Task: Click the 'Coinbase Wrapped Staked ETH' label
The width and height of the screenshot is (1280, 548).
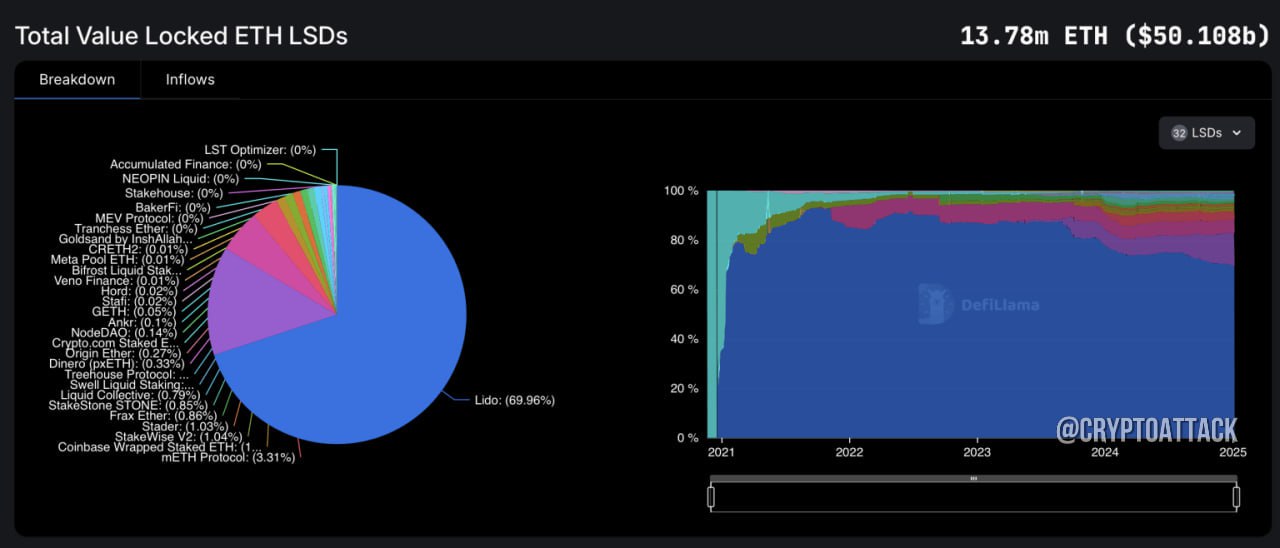Action: click(160, 447)
